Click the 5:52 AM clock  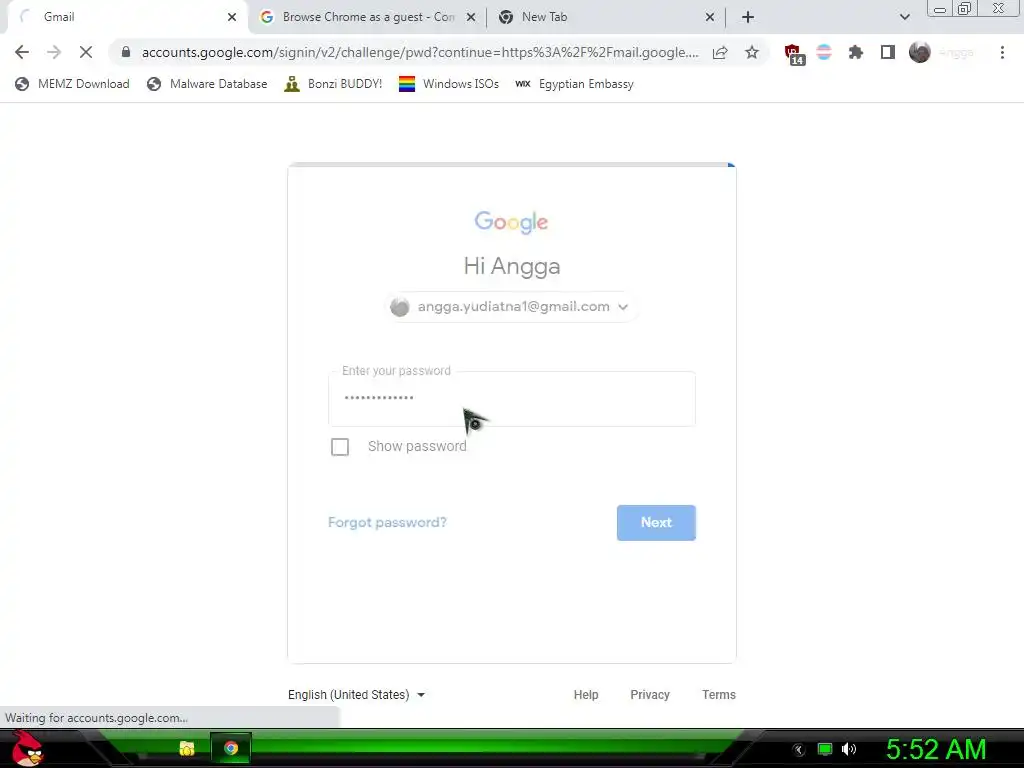pos(935,749)
